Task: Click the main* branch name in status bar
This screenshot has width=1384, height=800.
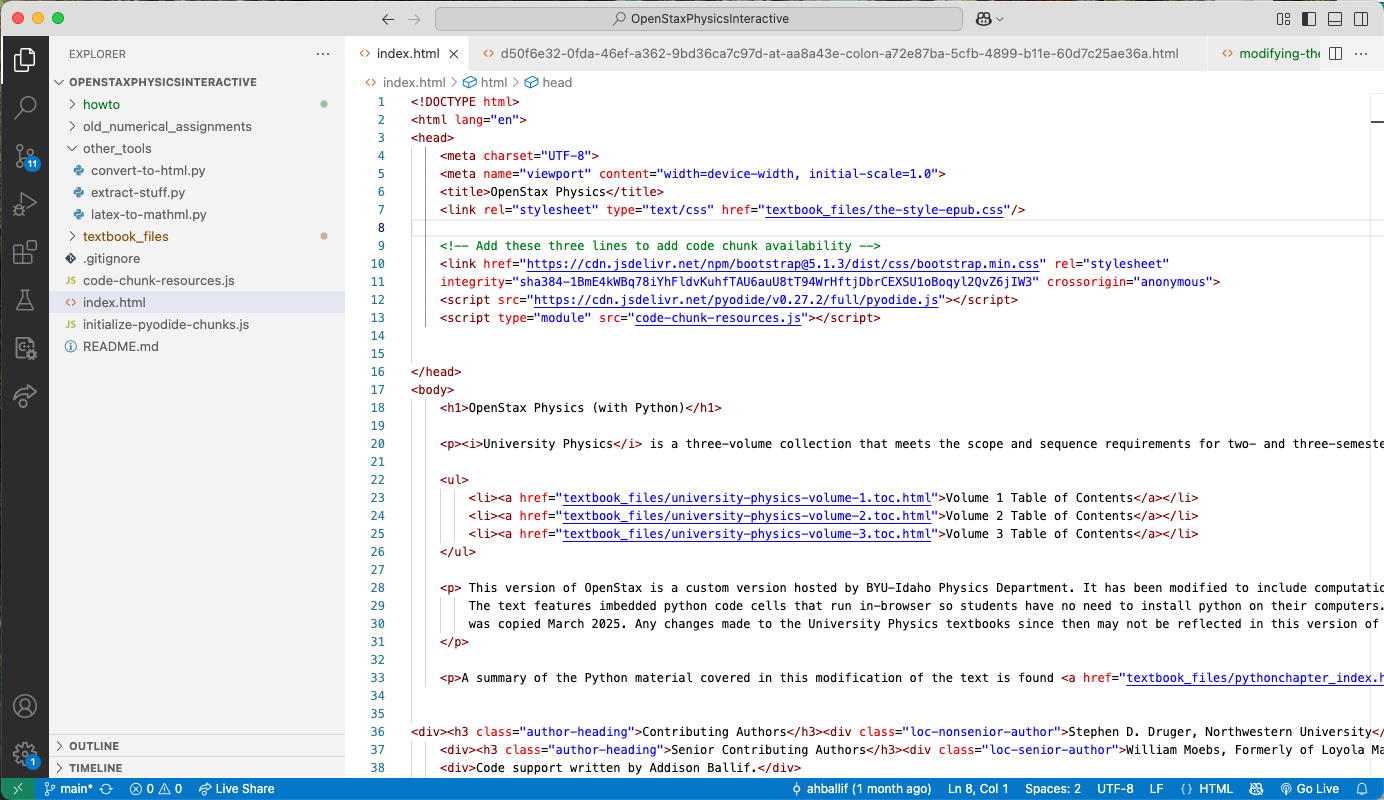Action: 72,788
